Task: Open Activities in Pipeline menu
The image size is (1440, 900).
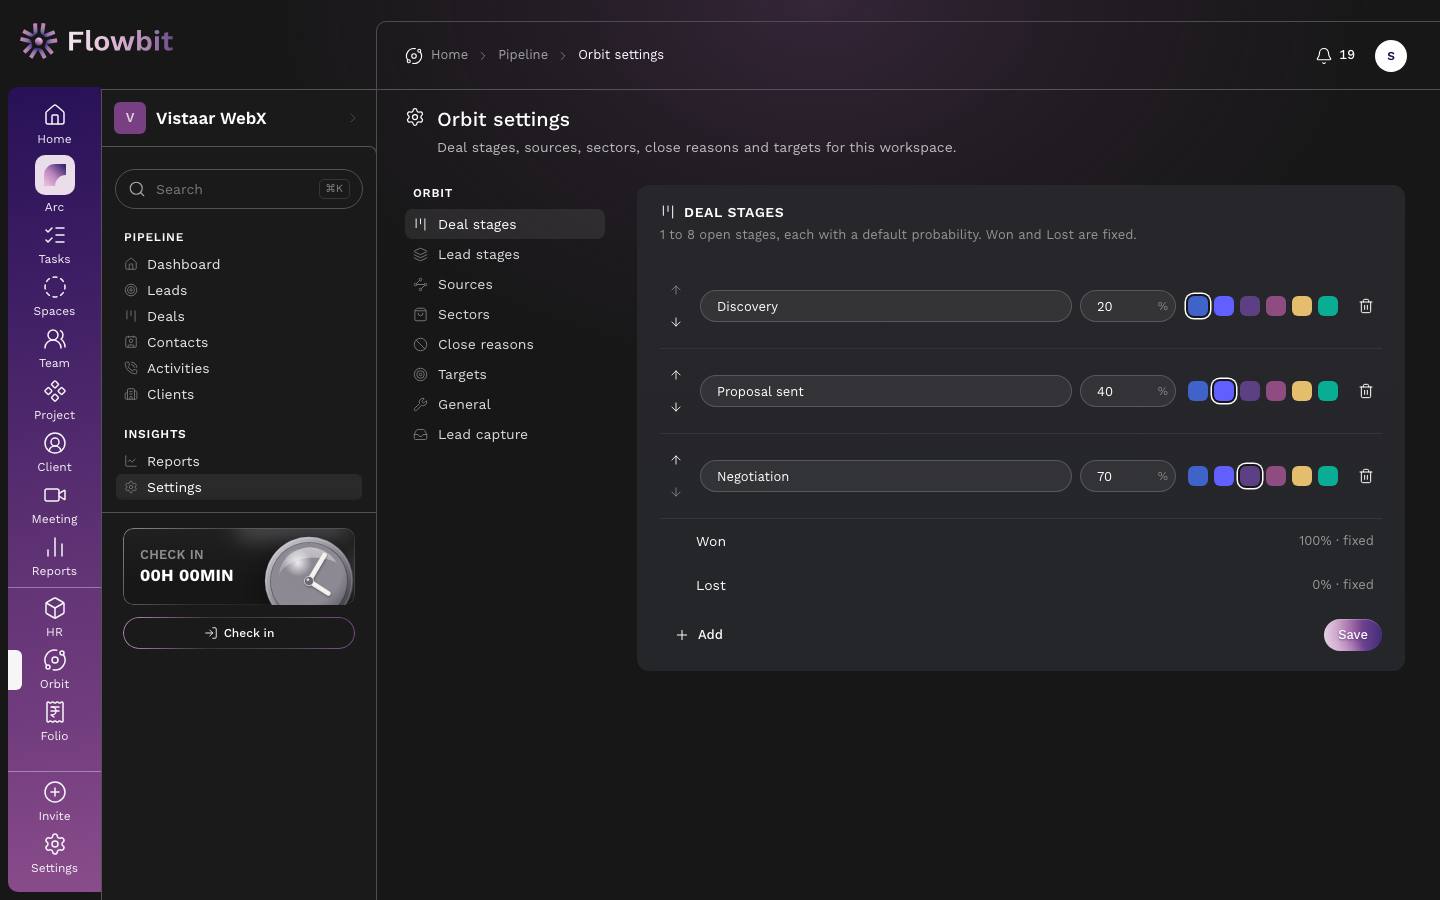Action: 239,368
